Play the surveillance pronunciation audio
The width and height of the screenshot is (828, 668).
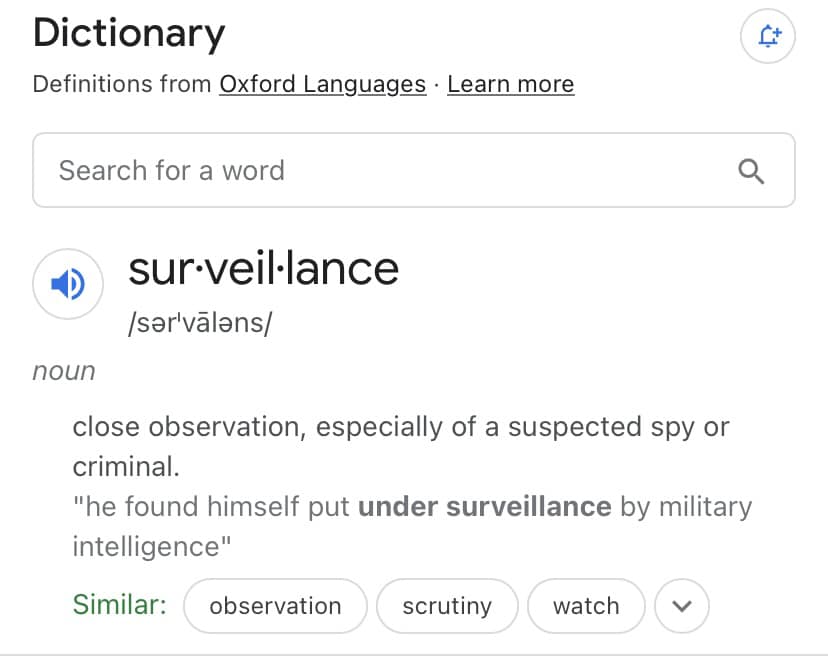click(x=68, y=285)
